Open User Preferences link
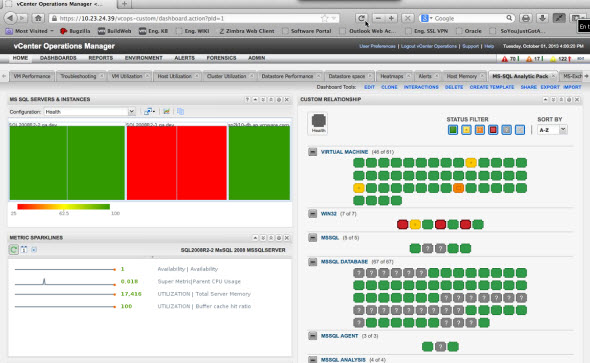 tap(377, 46)
